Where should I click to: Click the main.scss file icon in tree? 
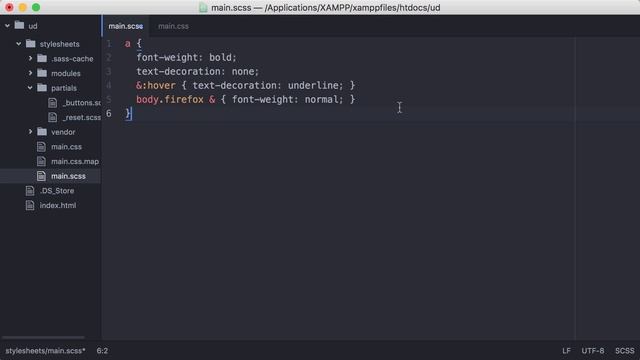(x=41, y=176)
